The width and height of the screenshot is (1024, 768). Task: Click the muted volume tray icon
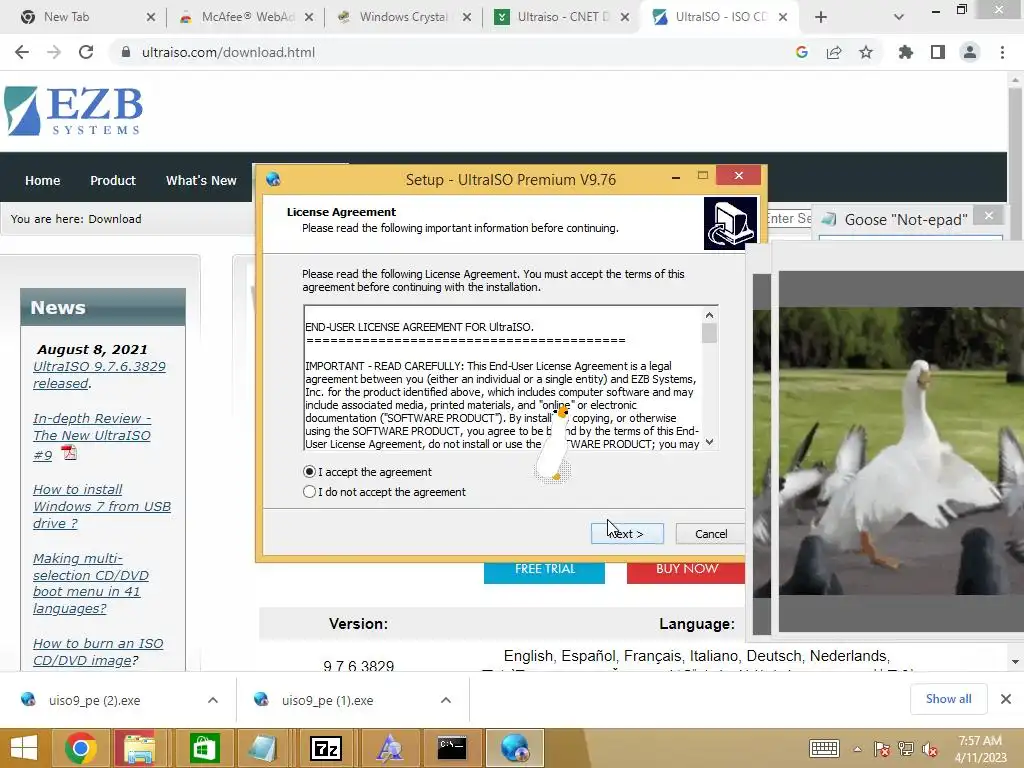click(x=930, y=749)
